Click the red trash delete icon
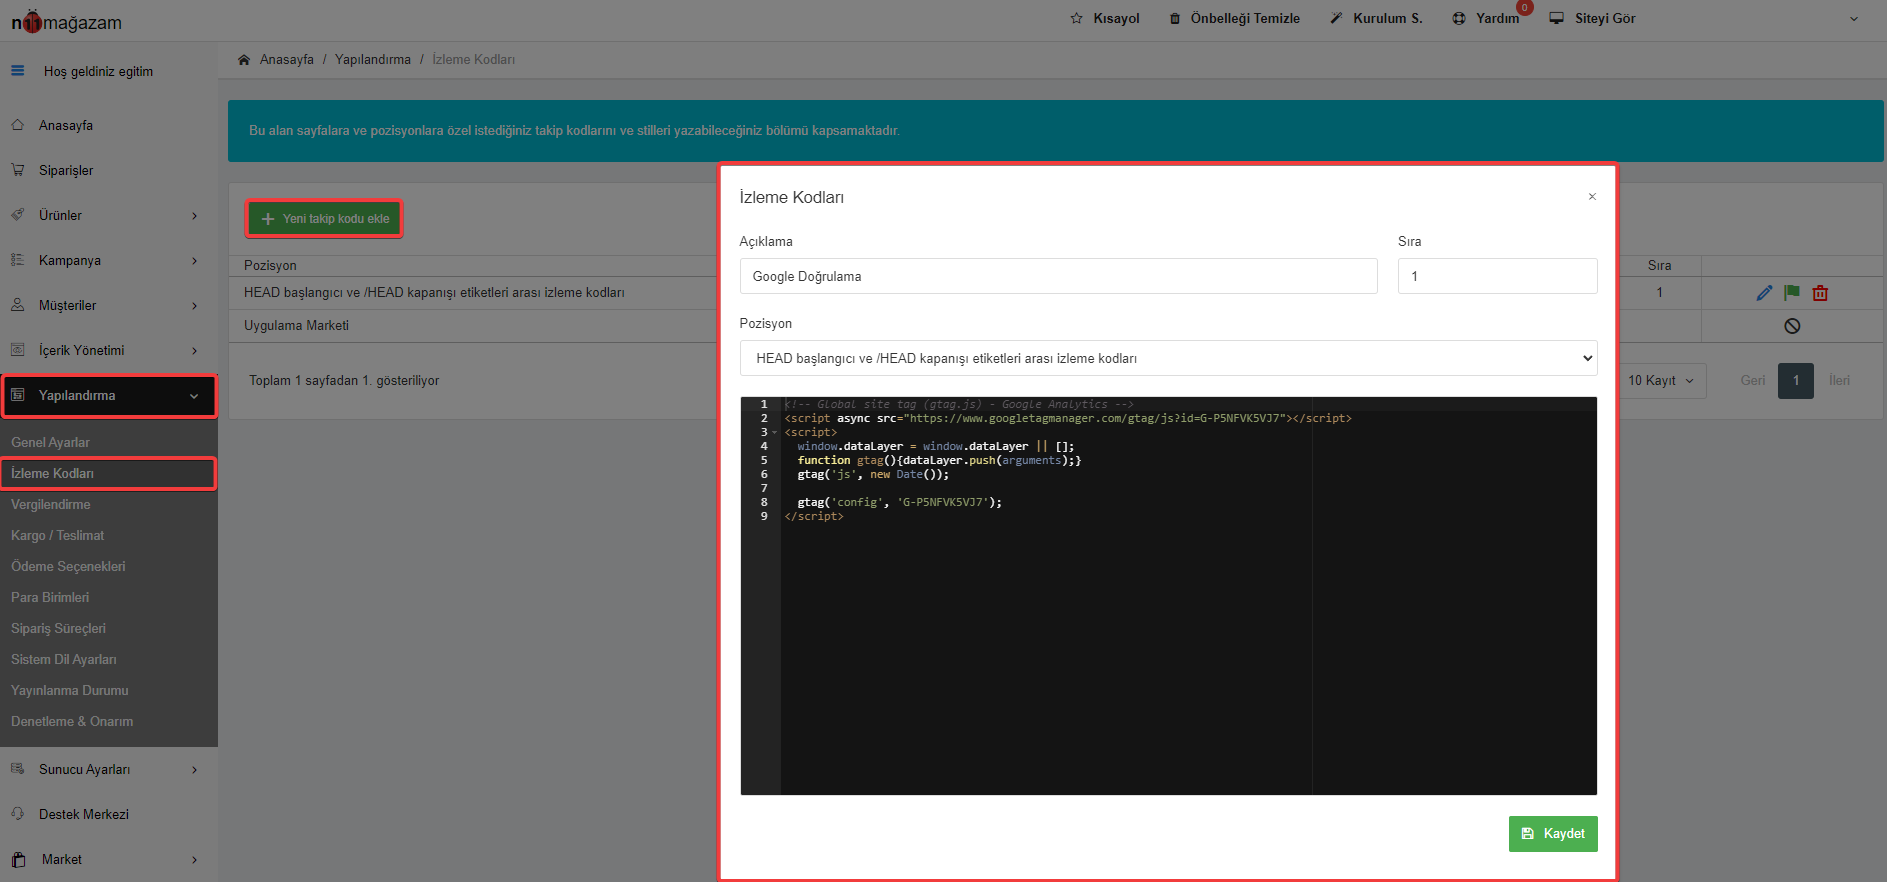Image resolution: width=1887 pixels, height=882 pixels. point(1820,293)
